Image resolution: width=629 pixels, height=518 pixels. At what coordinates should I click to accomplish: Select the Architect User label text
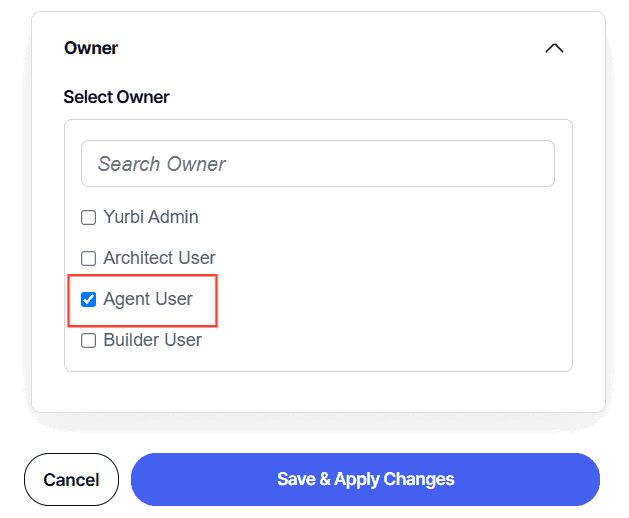[159, 258]
